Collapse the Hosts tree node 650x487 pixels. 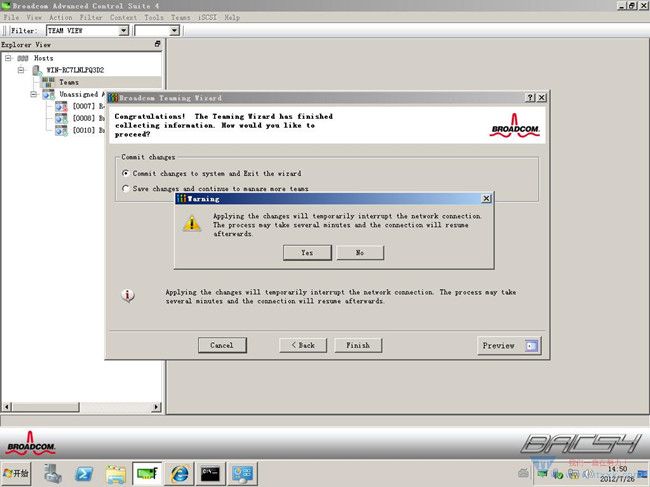8,58
